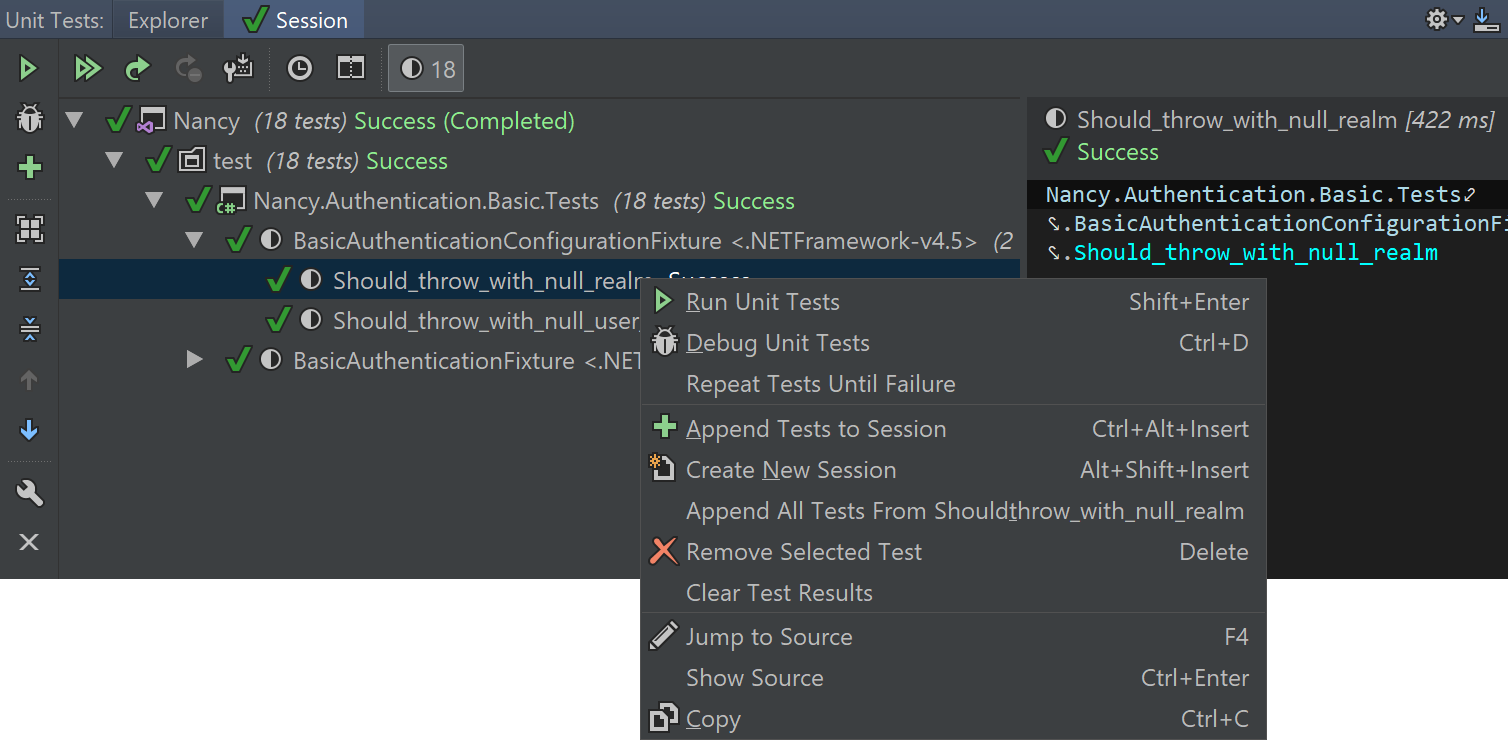
Task: Click Remove Selected Test entry
Action: [x=953, y=552]
